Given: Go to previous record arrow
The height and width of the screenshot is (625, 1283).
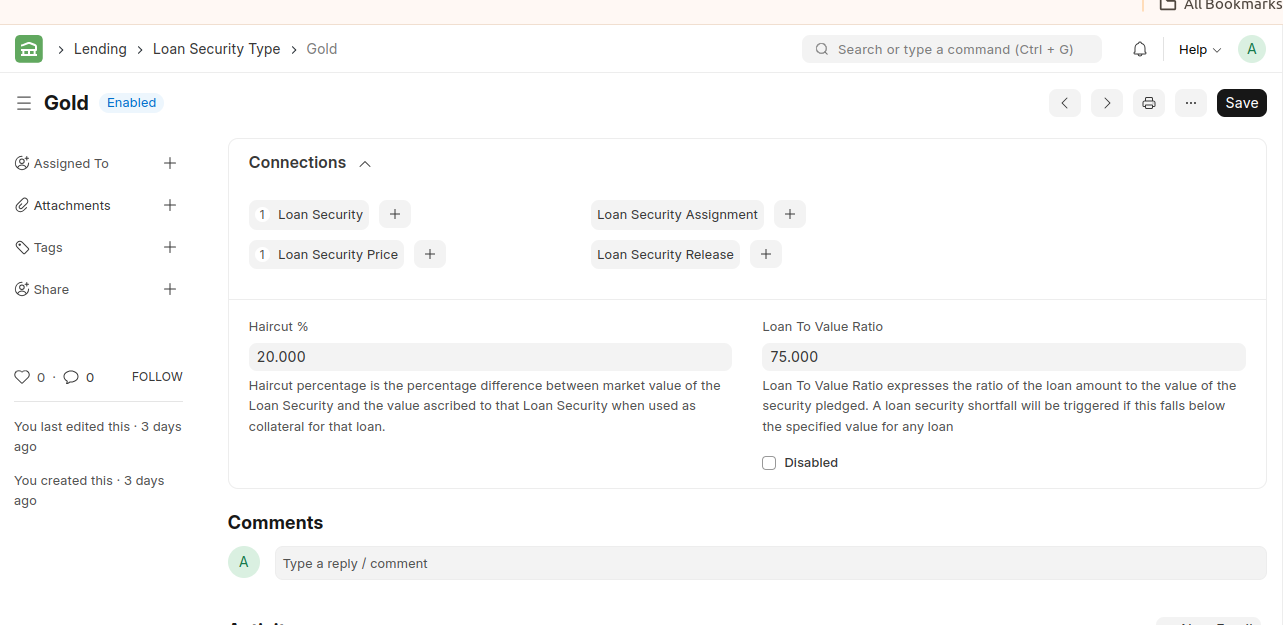Looking at the screenshot, I should [x=1065, y=103].
